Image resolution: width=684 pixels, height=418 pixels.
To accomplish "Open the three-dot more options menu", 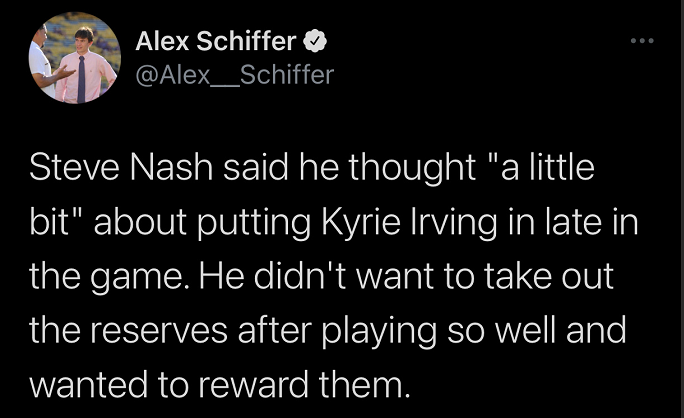I will click(641, 41).
